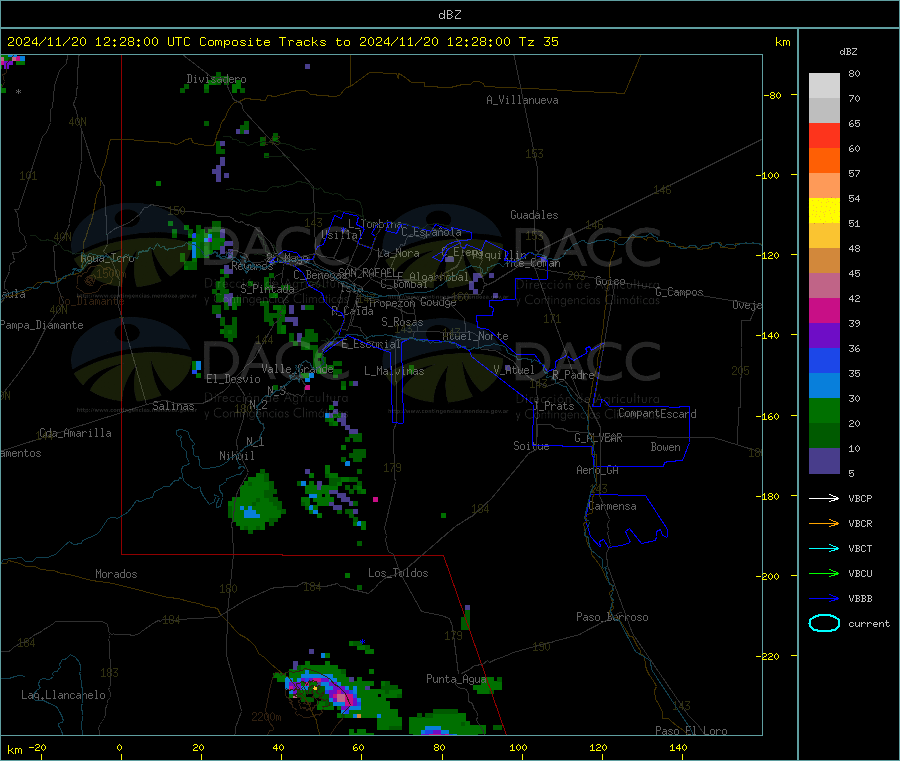The image size is (900, 761).
Task: Click the white VBCP arrow in the legend
Action: click(x=824, y=498)
